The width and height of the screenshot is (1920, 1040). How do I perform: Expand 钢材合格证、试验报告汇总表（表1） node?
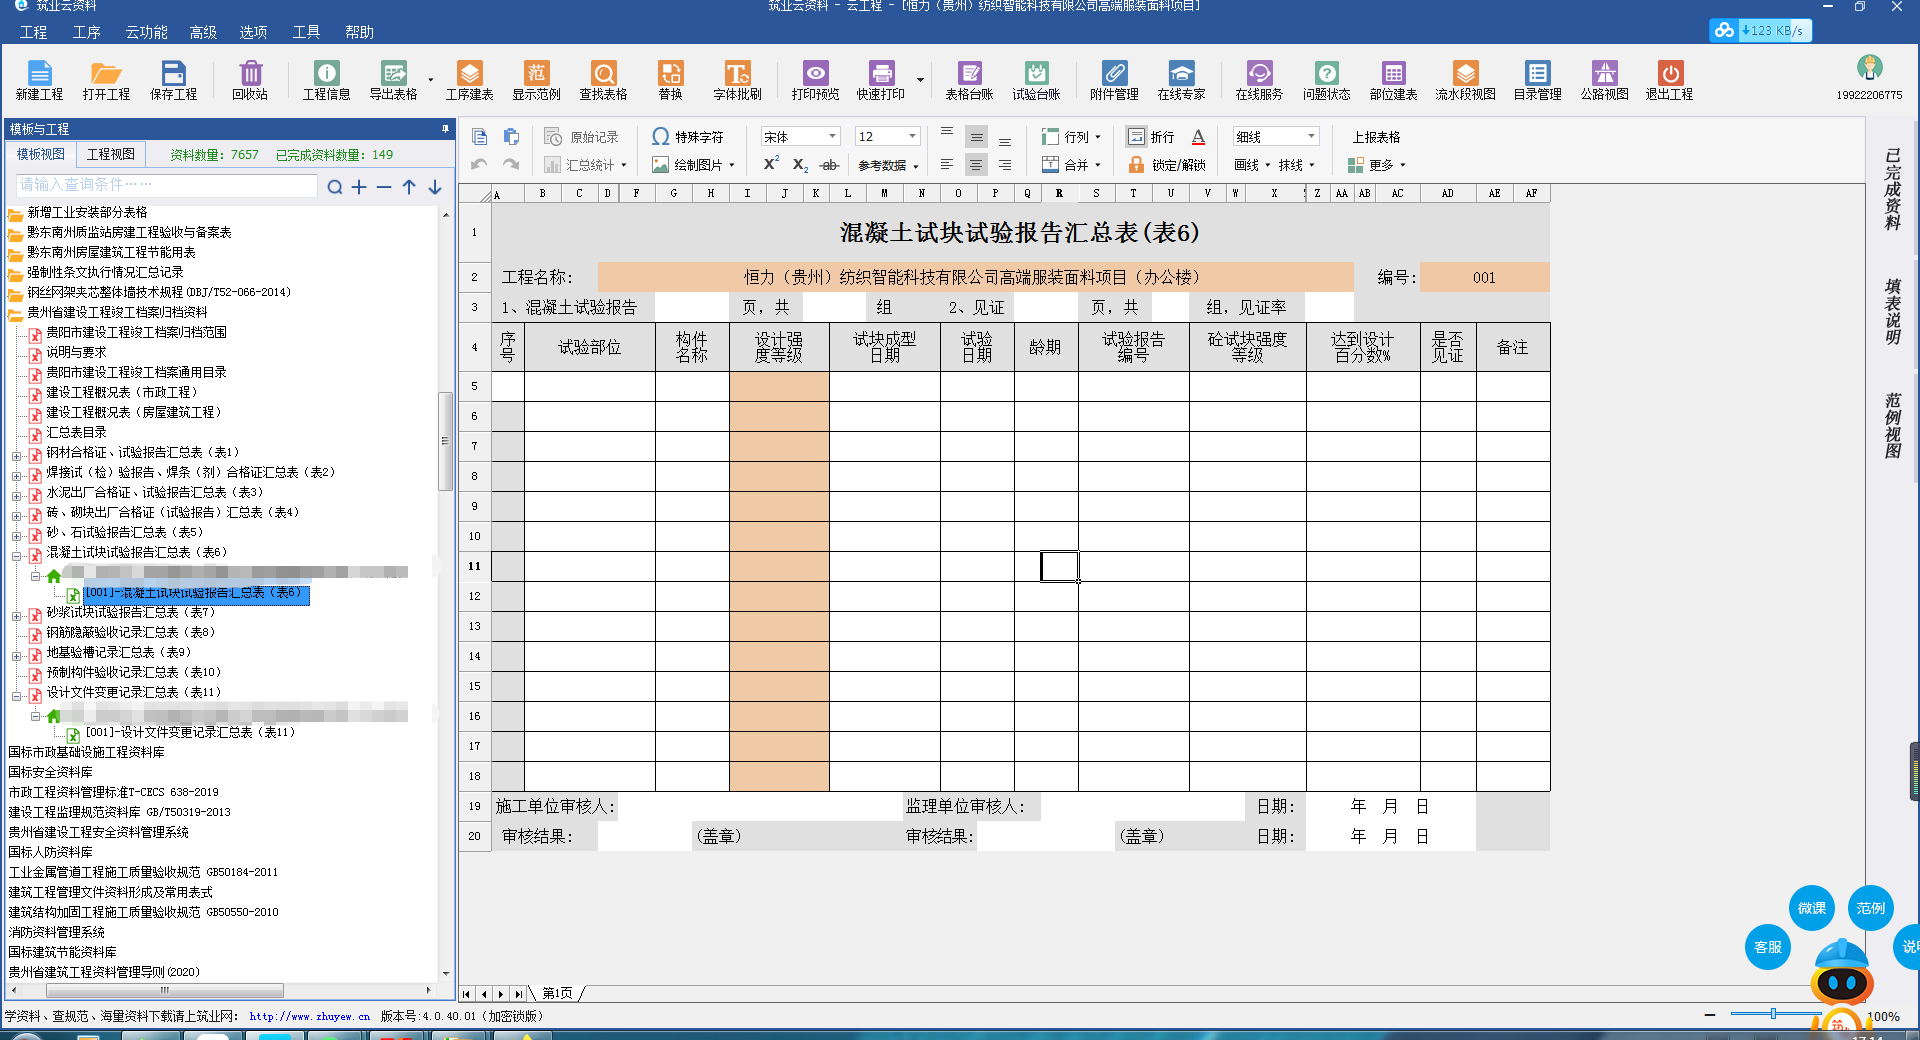[x=17, y=455]
